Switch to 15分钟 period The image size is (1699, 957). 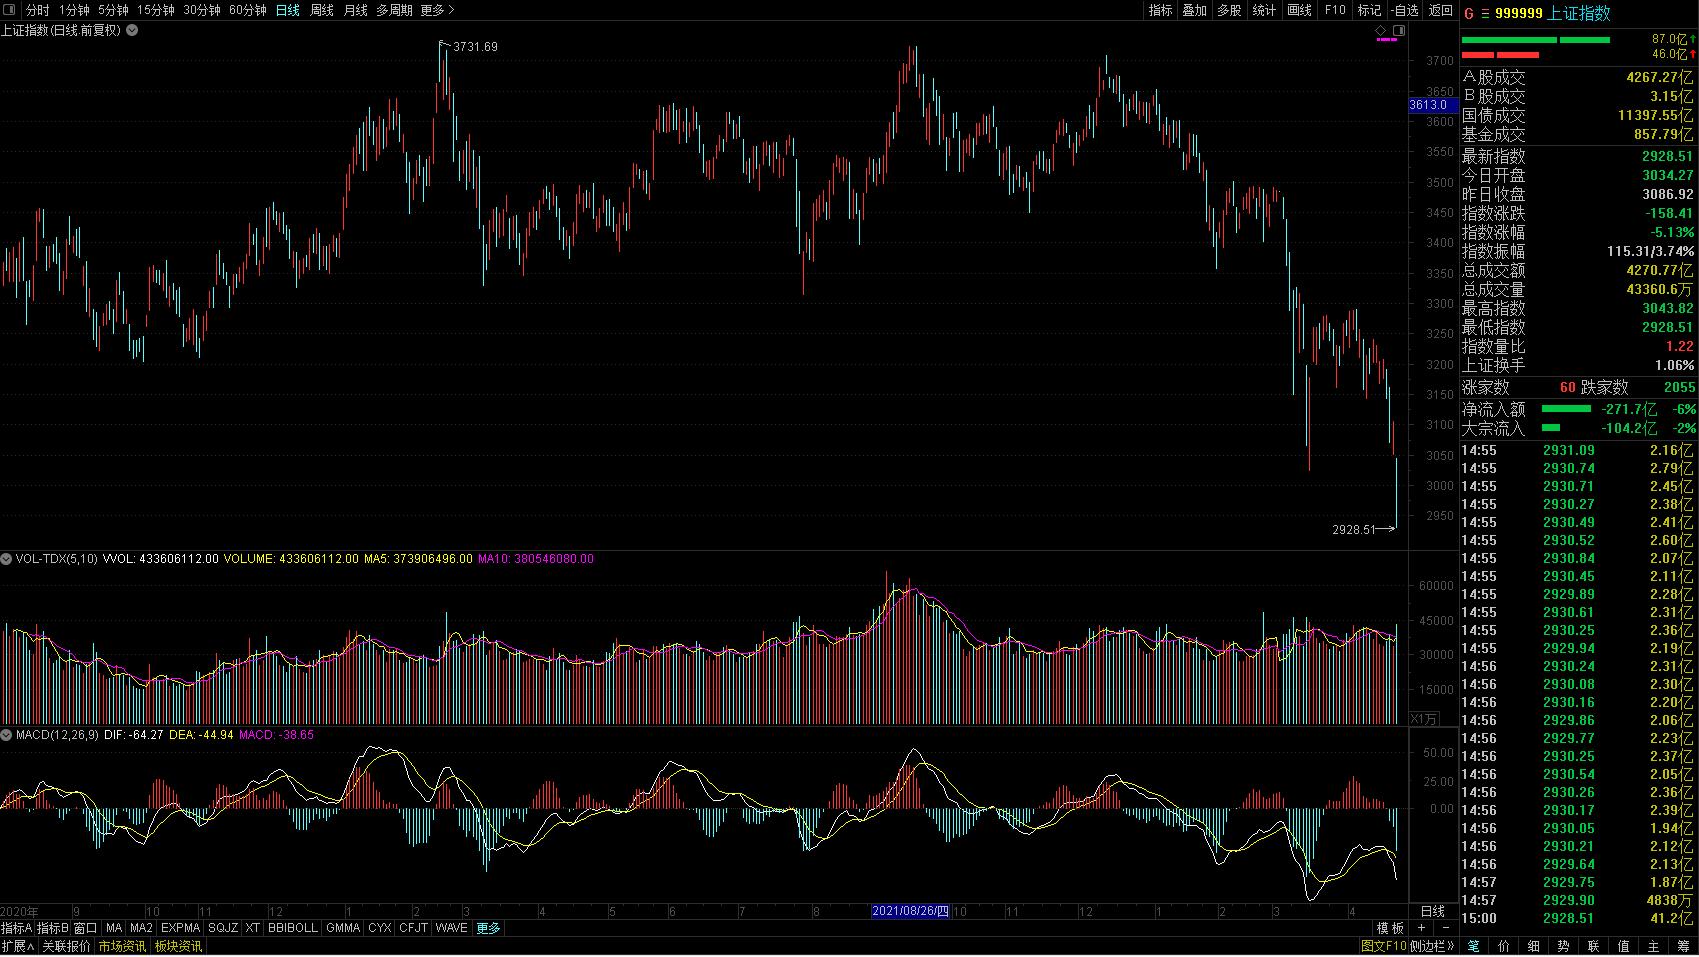point(156,10)
